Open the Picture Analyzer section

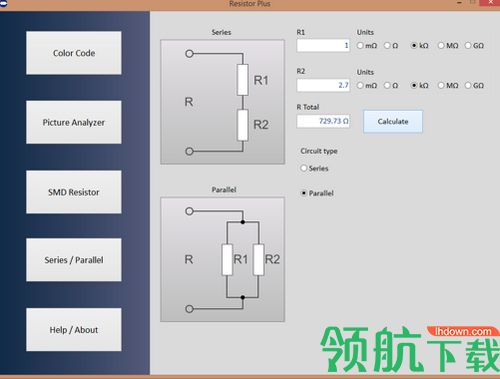click(74, 122)
